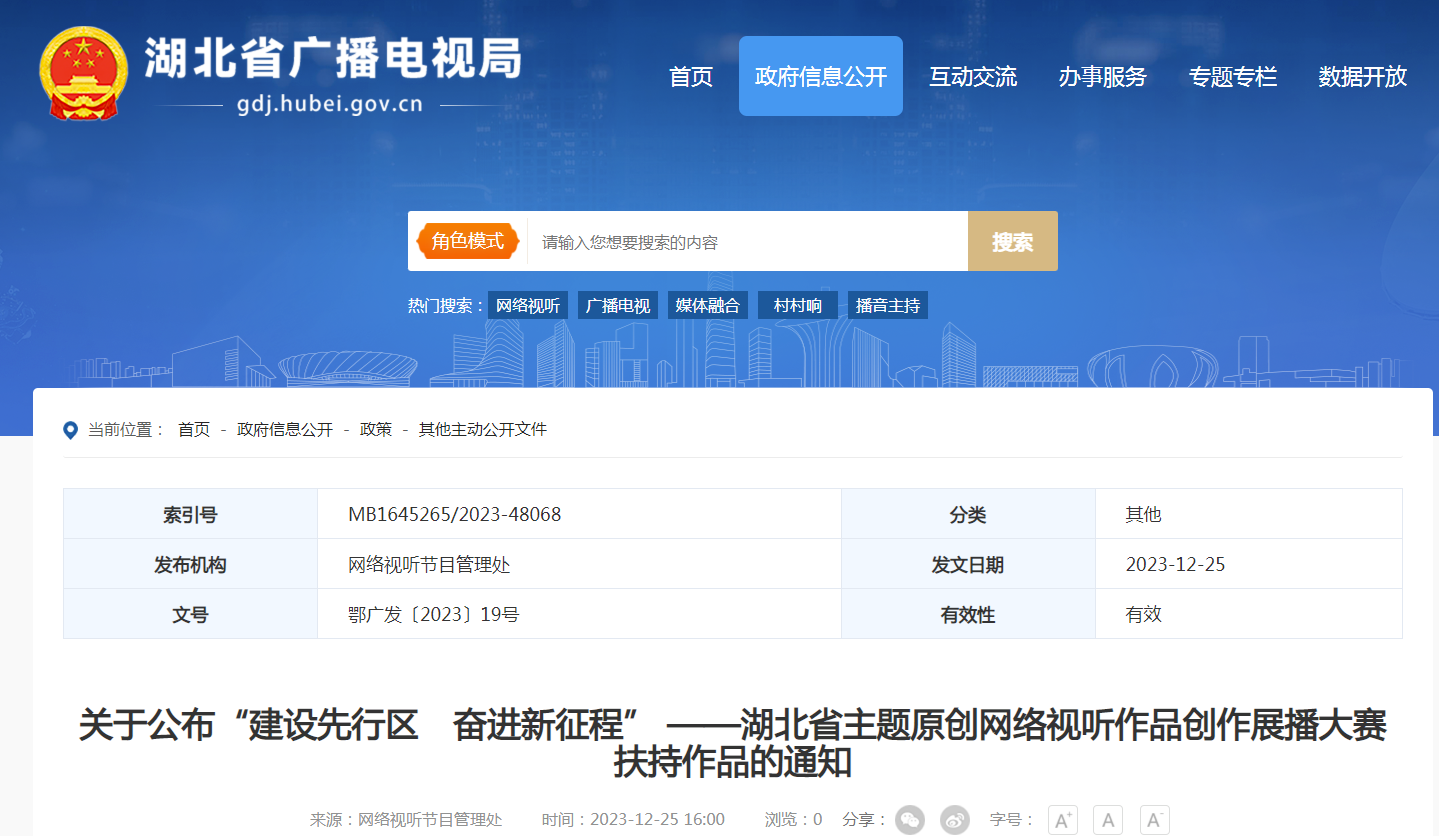The image size is (1439, 836).
Task: Click breadcrumb link 其他主动公开文件
Action: pyautogui.click(x=482, y=430)
